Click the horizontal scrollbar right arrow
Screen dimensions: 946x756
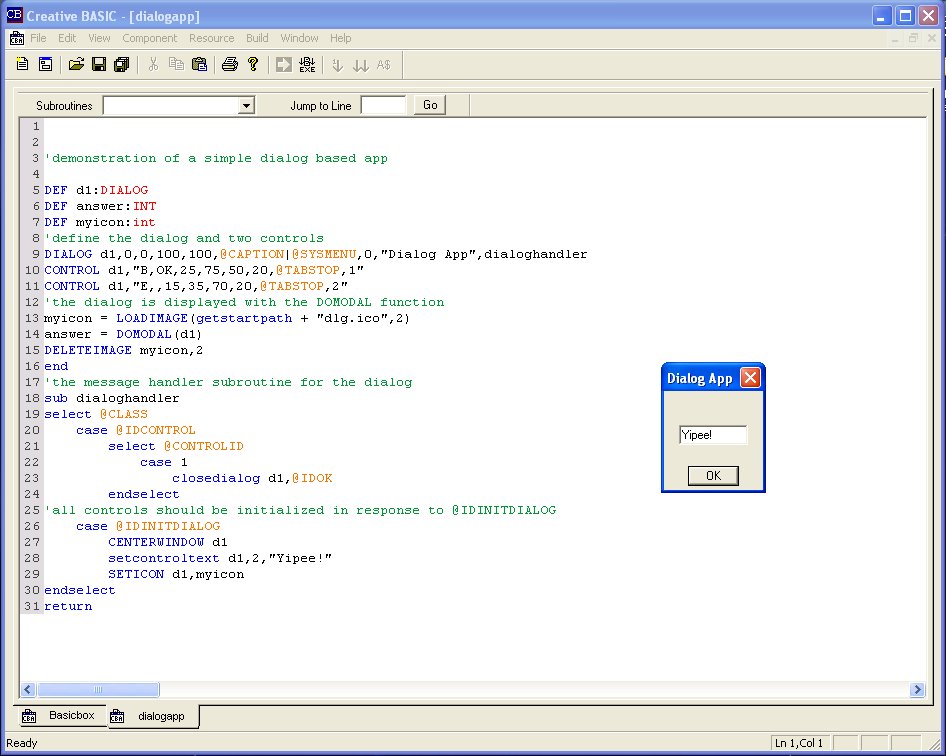[917, 689]
